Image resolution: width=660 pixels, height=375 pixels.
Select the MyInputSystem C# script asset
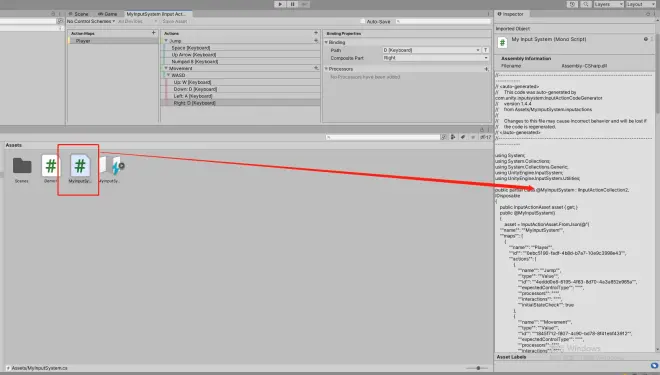coord(80,169)
